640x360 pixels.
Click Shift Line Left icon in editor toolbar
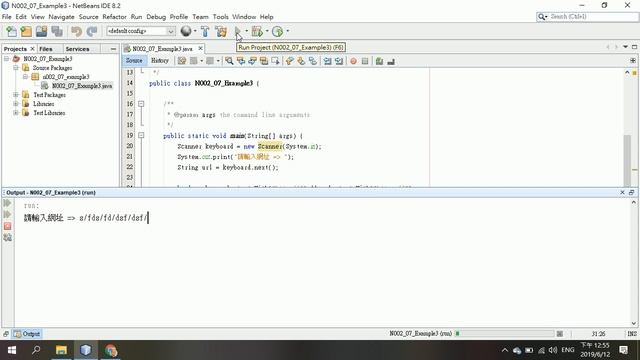[x=327, y=61]
